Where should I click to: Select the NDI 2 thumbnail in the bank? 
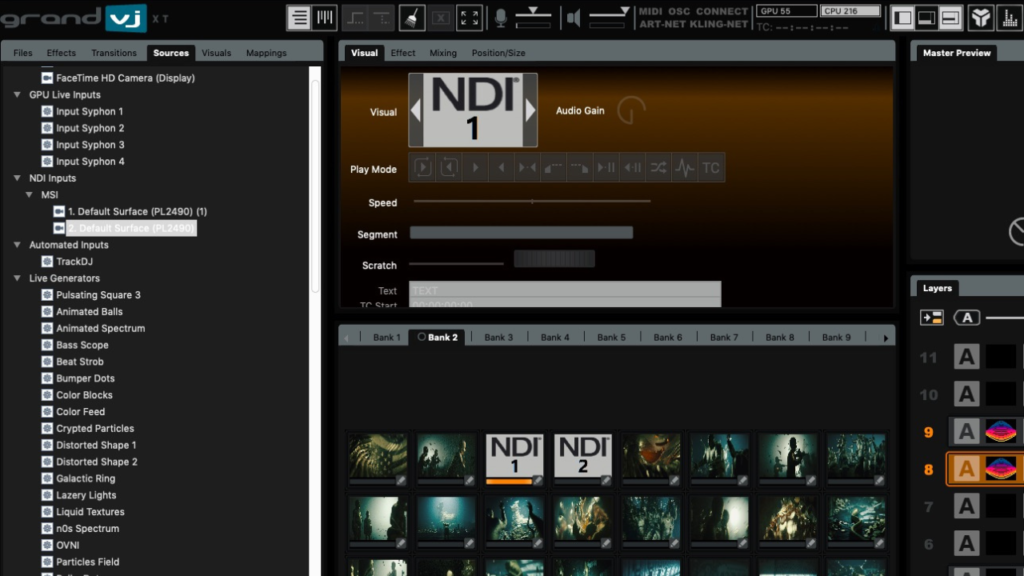[x=582, y=455]
